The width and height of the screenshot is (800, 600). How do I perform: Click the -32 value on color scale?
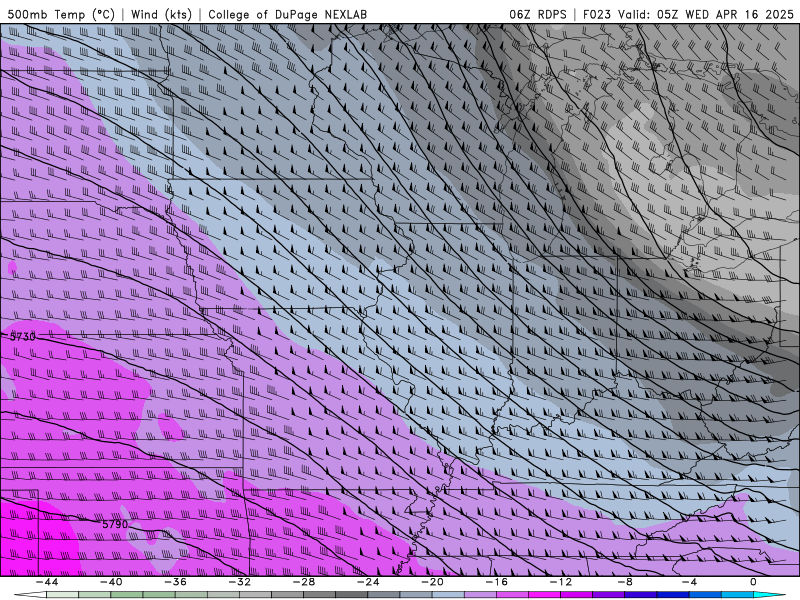240,582
